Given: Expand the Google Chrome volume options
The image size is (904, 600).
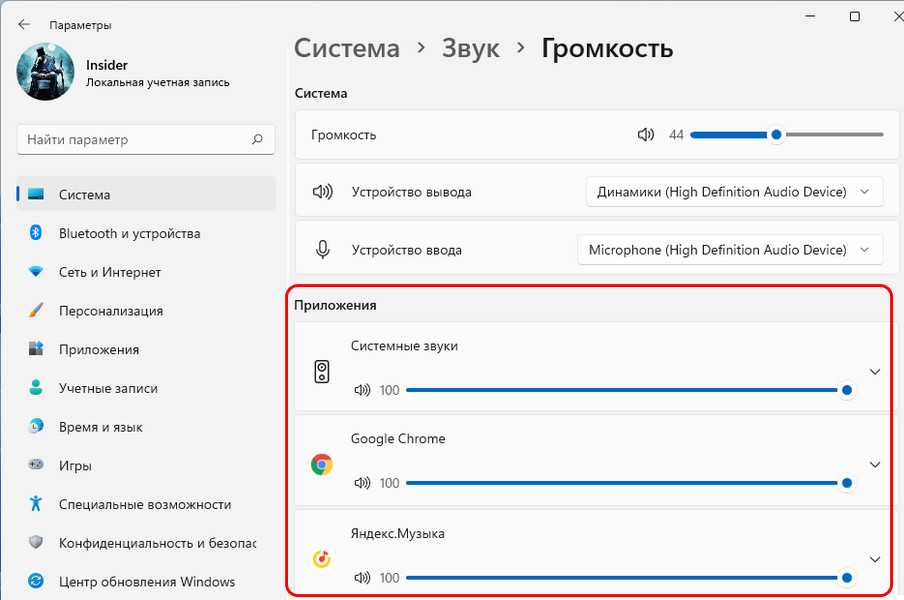Looking at the screenshot, I should coord(875,465).
